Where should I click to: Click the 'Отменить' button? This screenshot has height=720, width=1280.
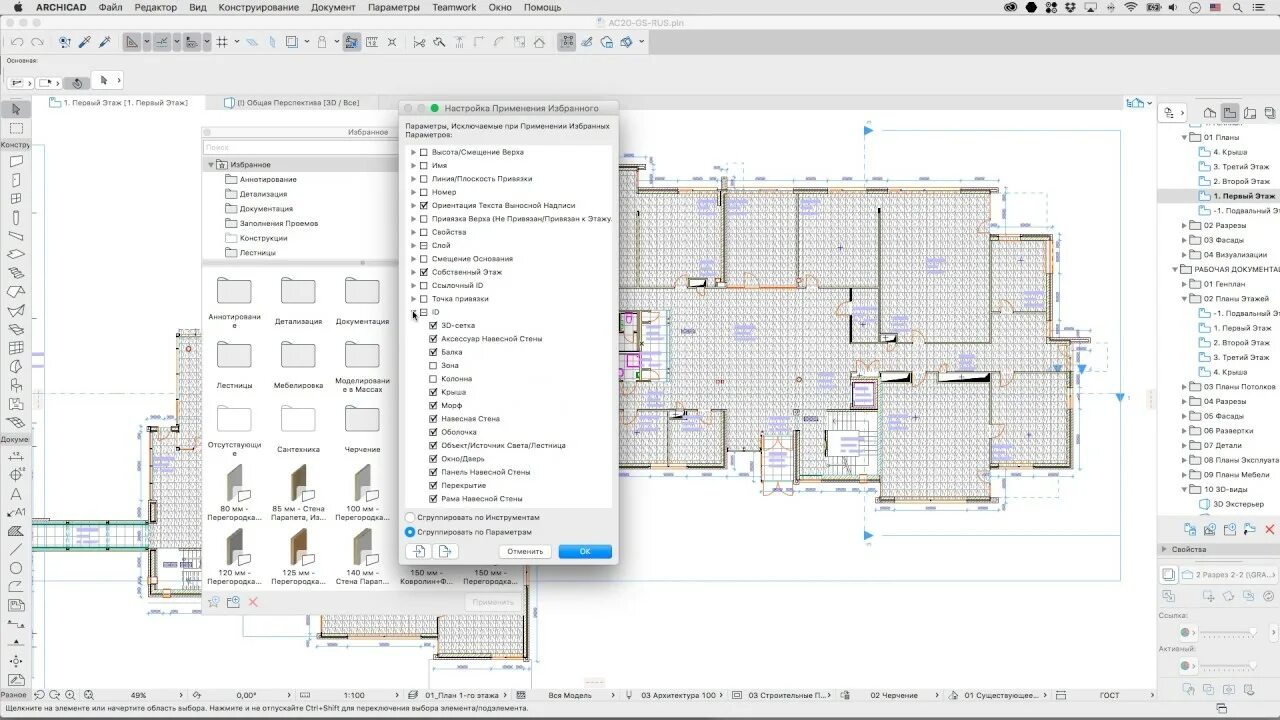point(525,551)
